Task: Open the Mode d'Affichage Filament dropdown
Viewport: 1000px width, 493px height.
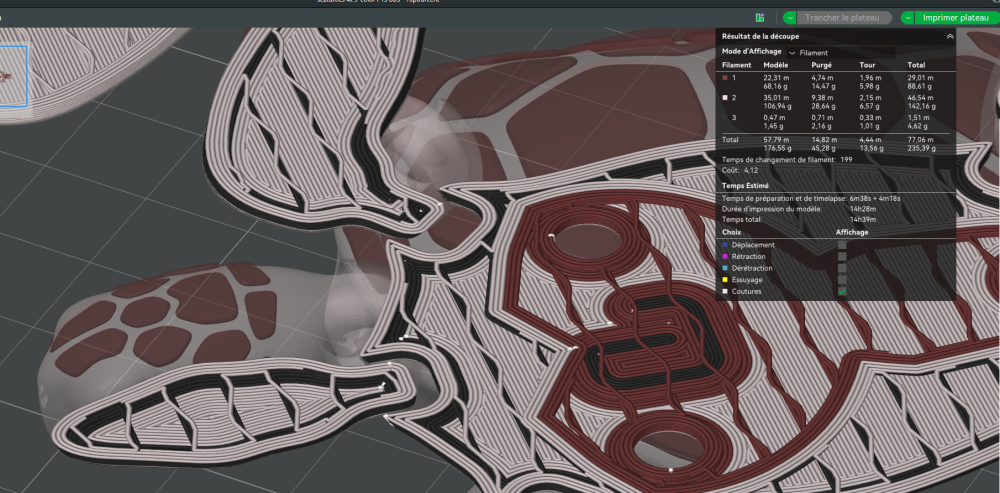Action: (842, 52)
